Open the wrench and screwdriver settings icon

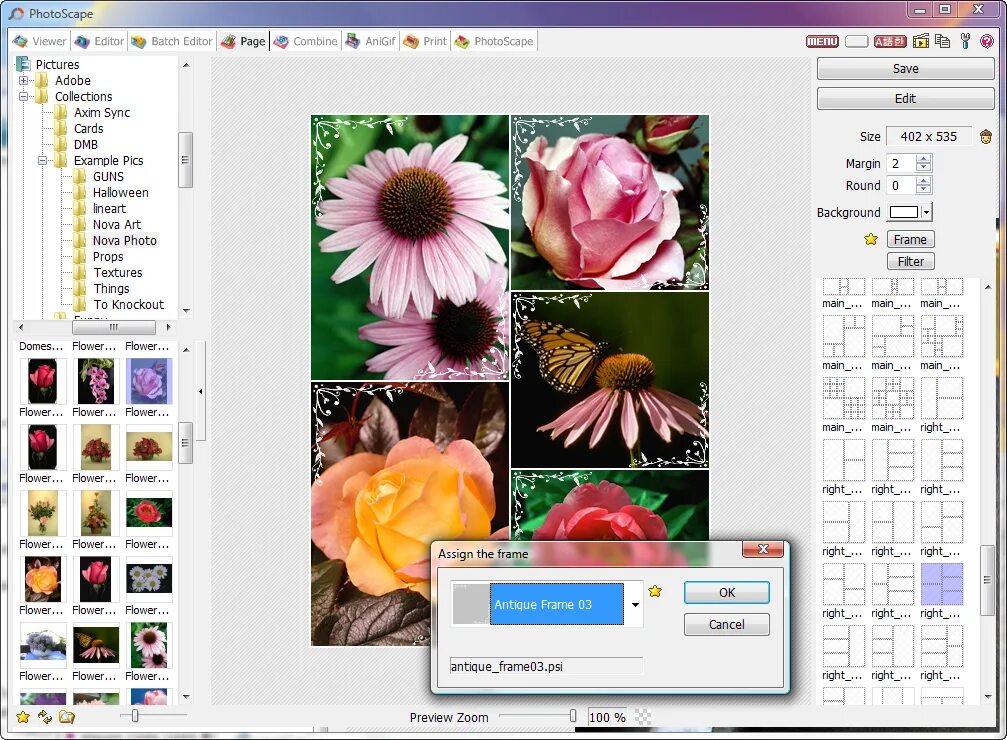(965, 41)
